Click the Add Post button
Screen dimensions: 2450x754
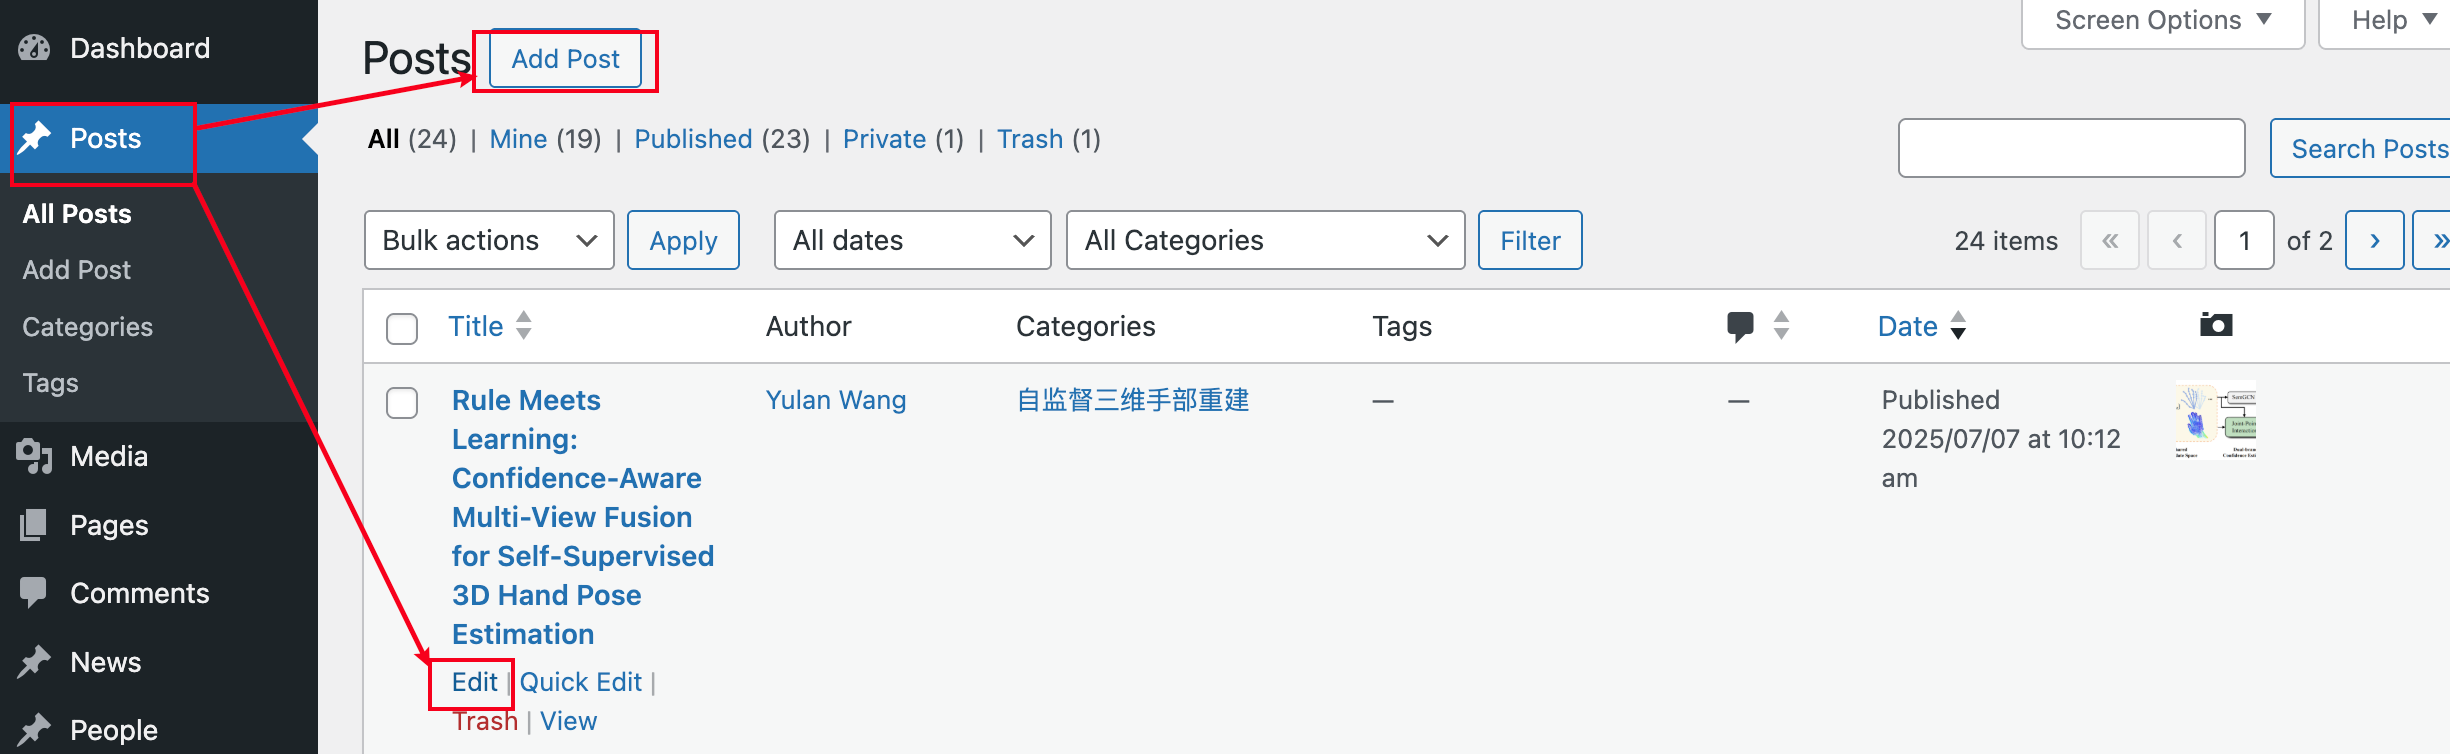pos(565,59)
